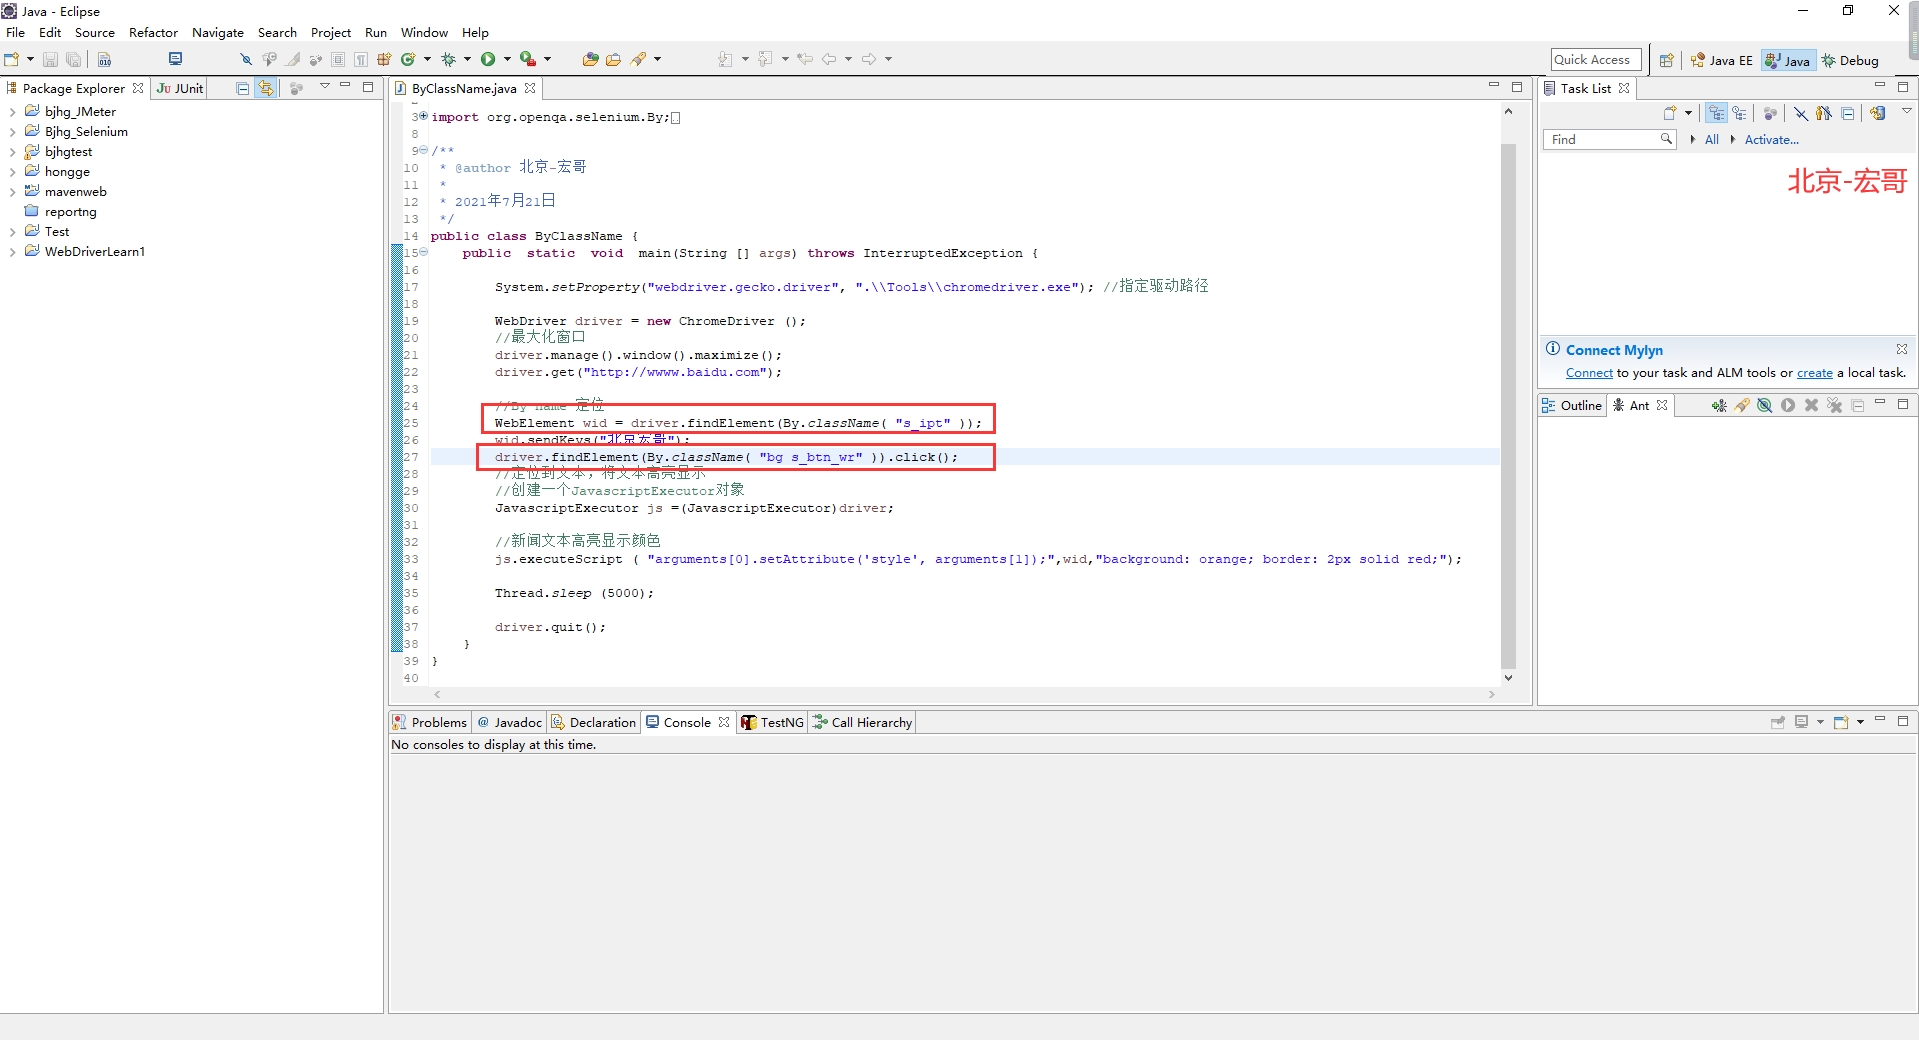Switch to the TestNG tab
The width and height of the screenshot is (1919, 1040).
click(x=772, y=722)
